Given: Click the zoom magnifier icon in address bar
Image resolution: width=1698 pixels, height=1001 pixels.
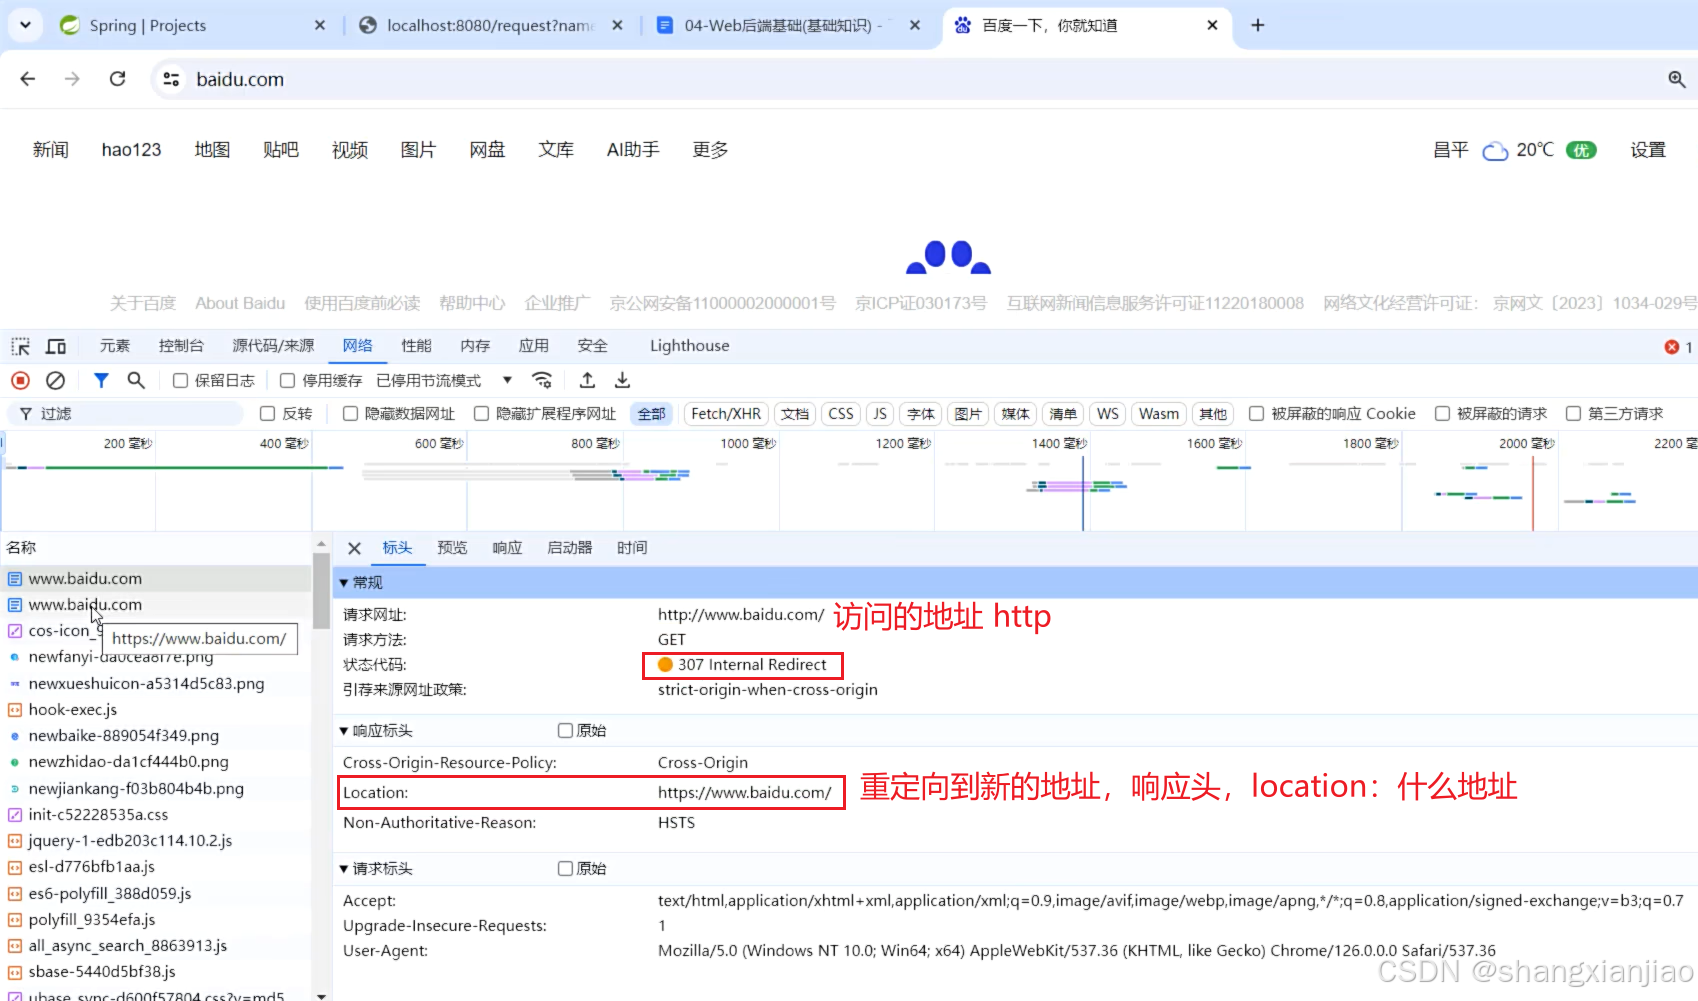Looking at the screenshot, I should tap(1677, 79).
